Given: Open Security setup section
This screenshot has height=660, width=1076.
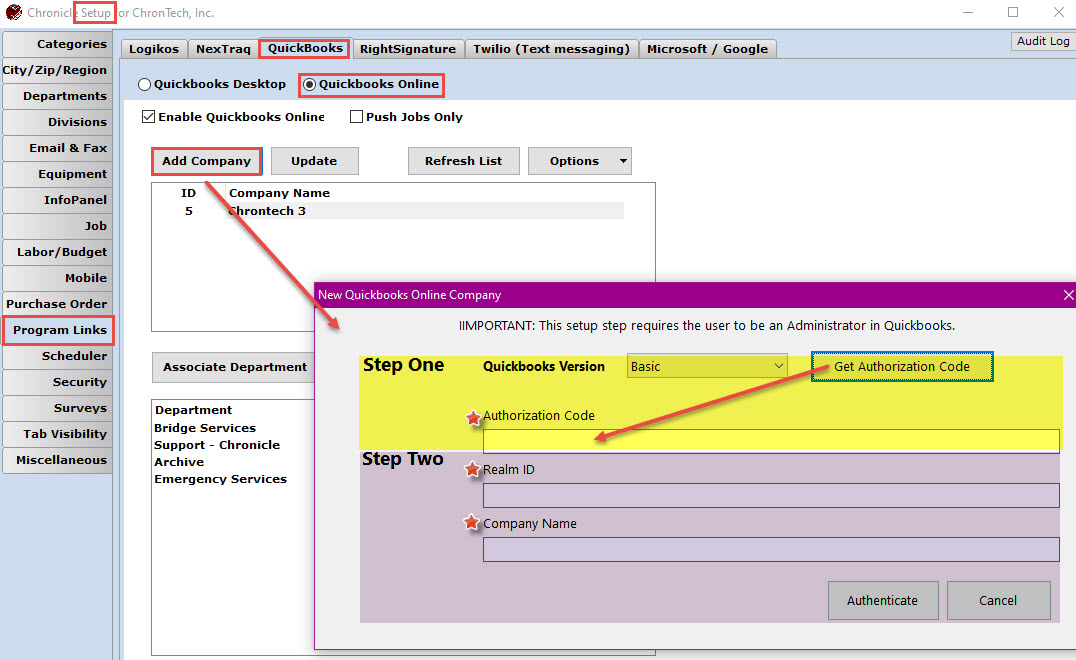Looking at the screenshot, I should (x=58, y=382).
